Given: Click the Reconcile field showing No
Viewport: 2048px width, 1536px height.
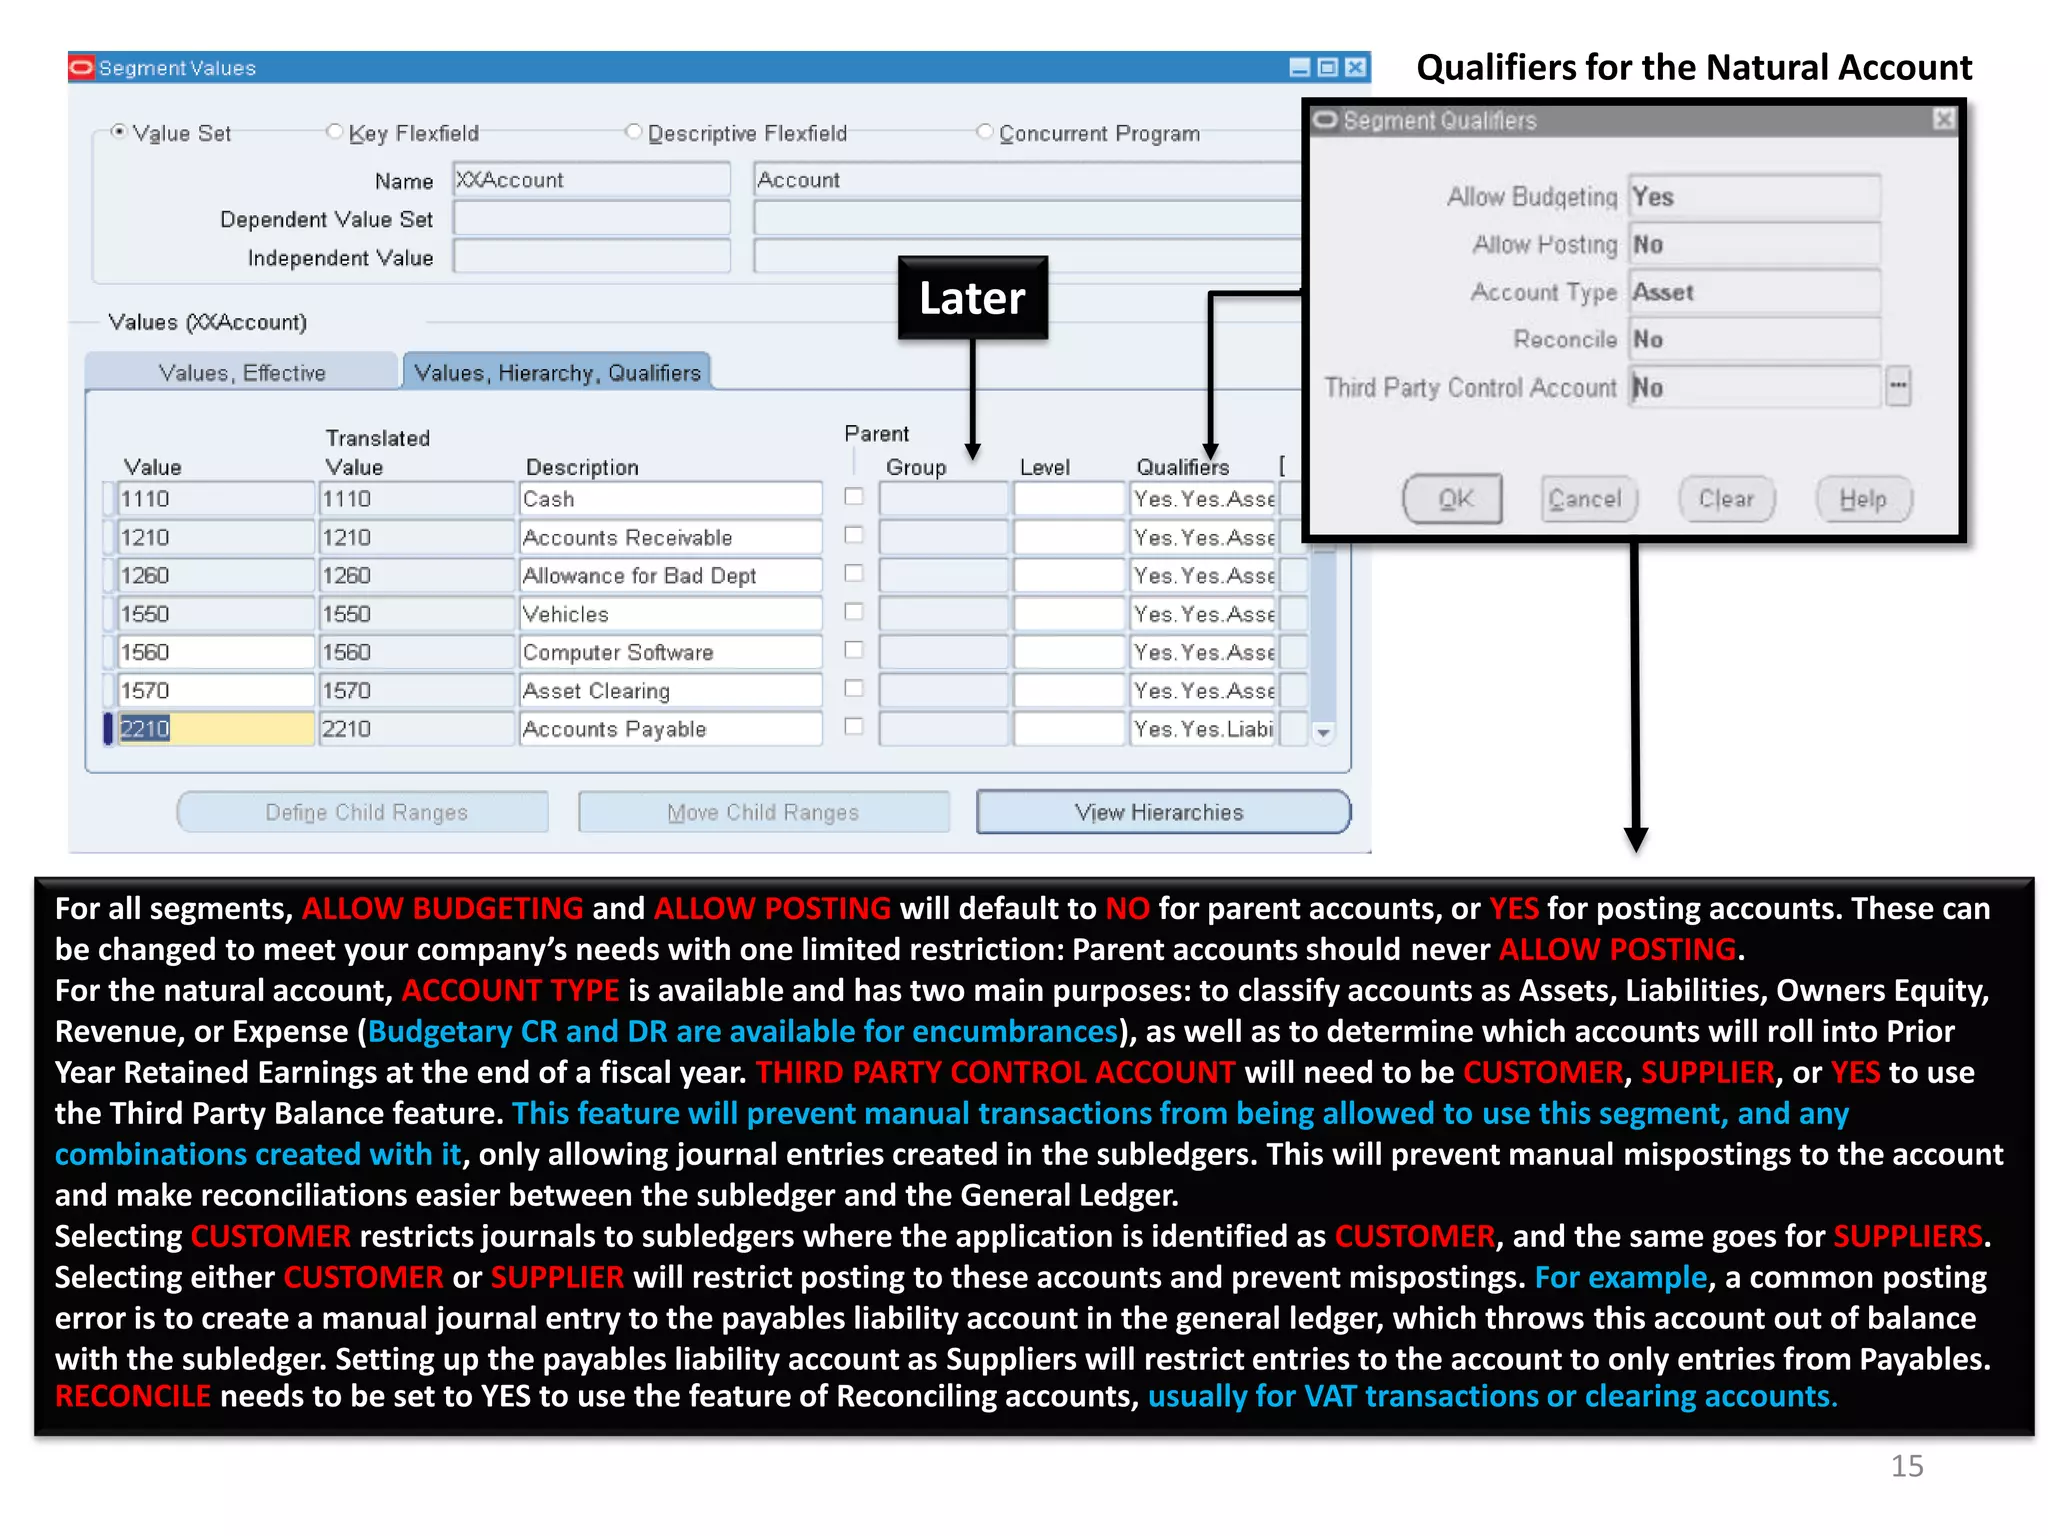Looking at the screenshot, I should pos(1754,340).
